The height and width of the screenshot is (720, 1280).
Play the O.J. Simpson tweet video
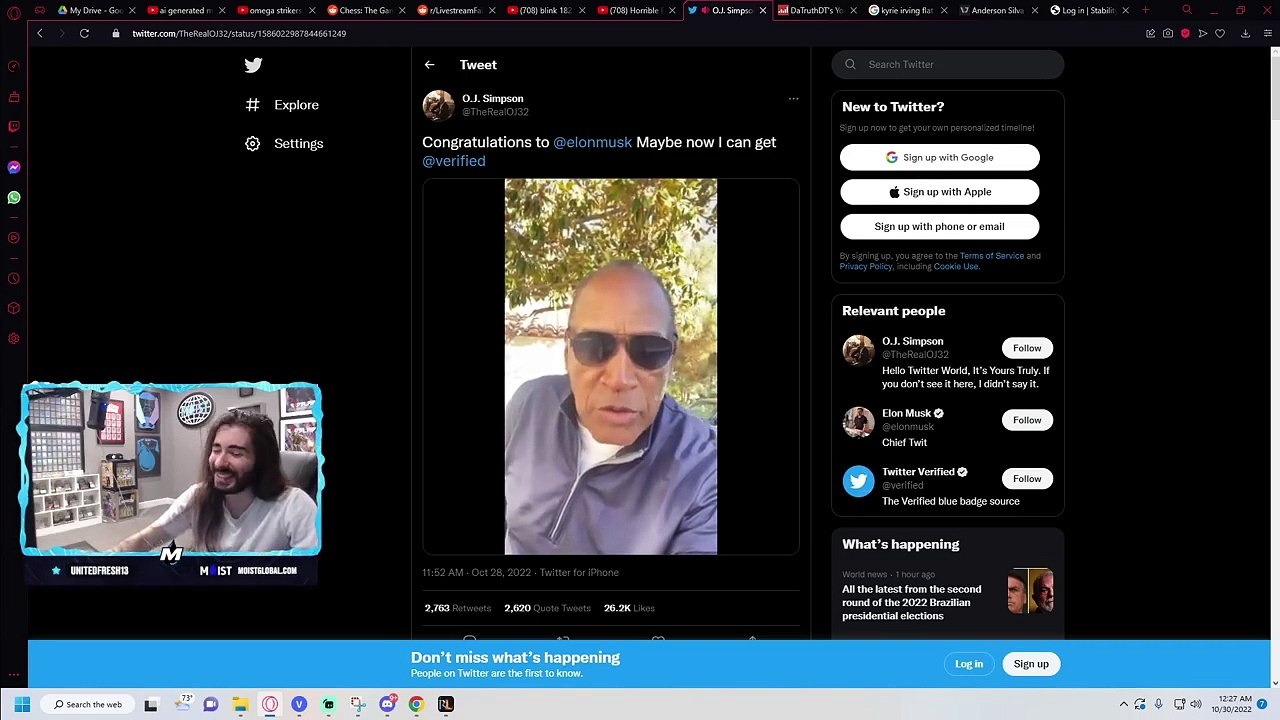click(611, 366)
